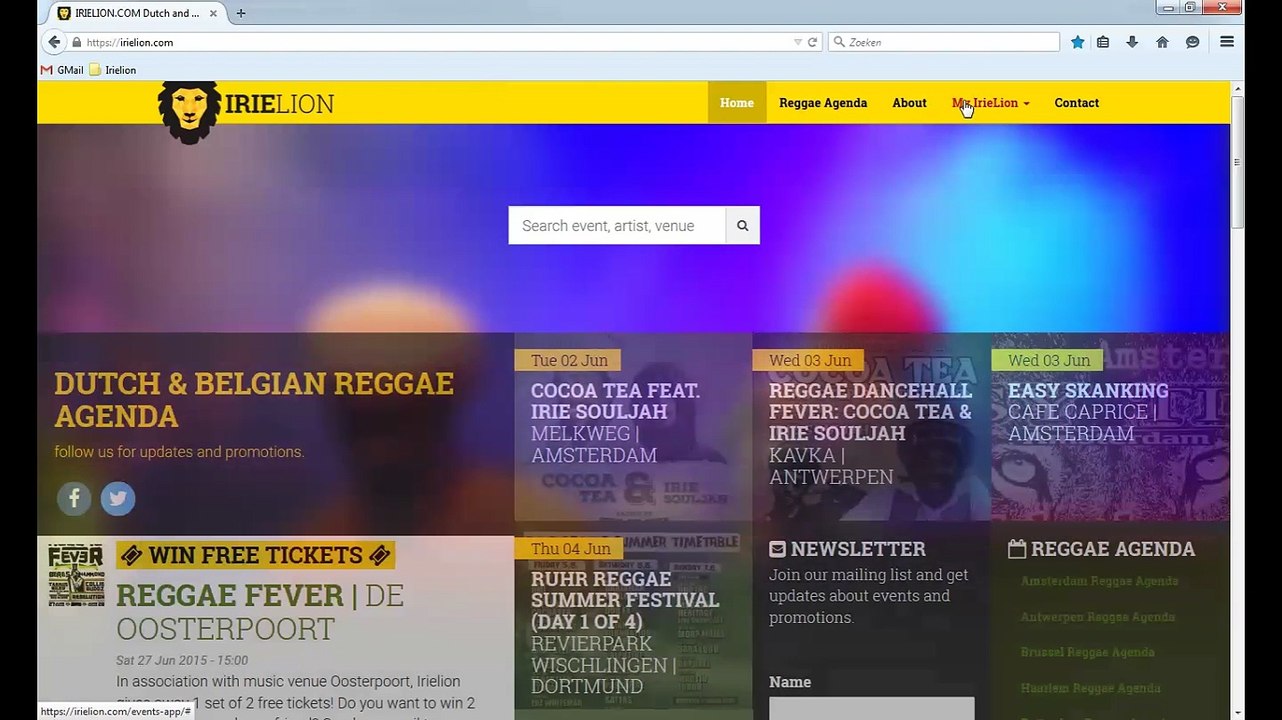The image size is (1282, 720).
Task: Click the page vertical scrollbar thumb
Action: 1237,162
